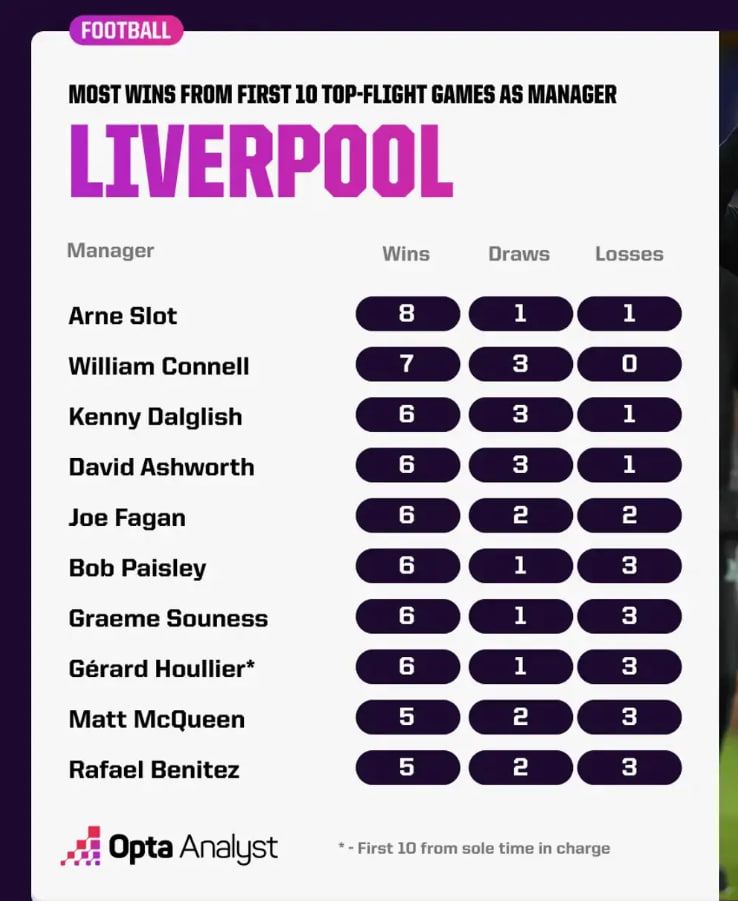Select the Arne Slot manager name

tap(122, 316)
